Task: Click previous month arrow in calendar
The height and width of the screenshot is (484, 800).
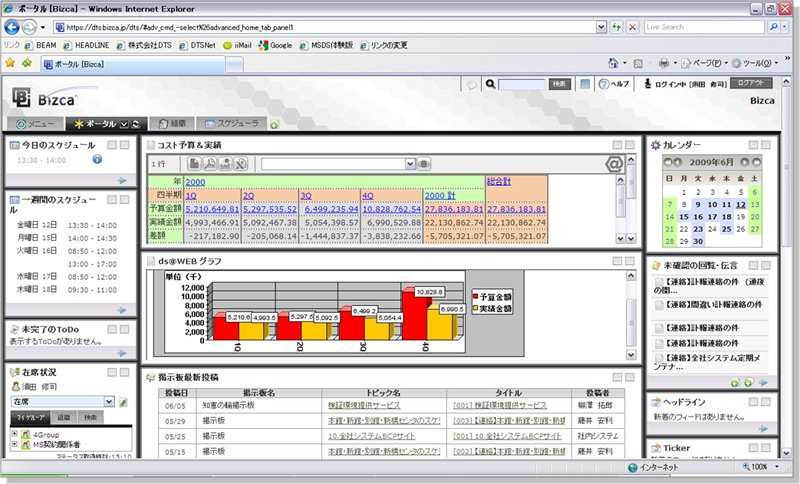Action: [678, 162]
